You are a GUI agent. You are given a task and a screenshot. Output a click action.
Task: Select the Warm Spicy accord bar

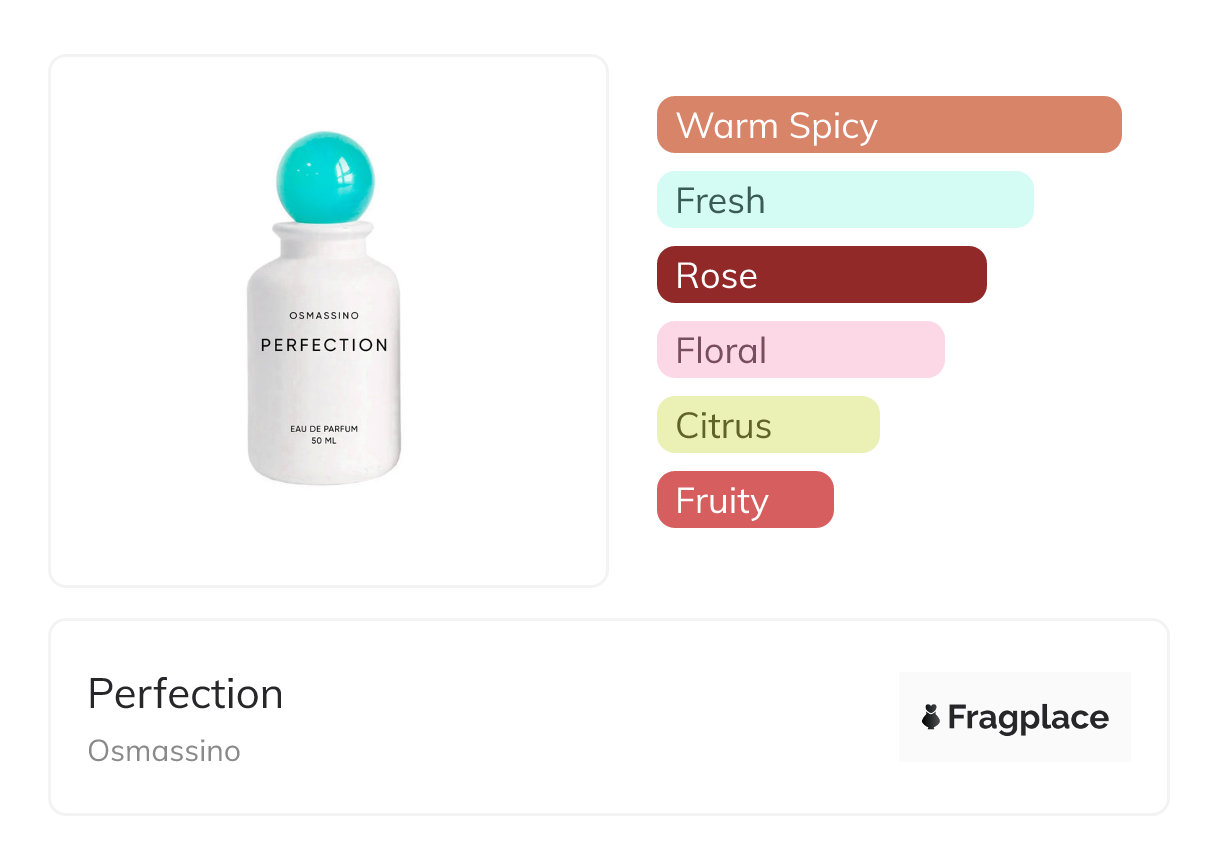tap(888, 125)
